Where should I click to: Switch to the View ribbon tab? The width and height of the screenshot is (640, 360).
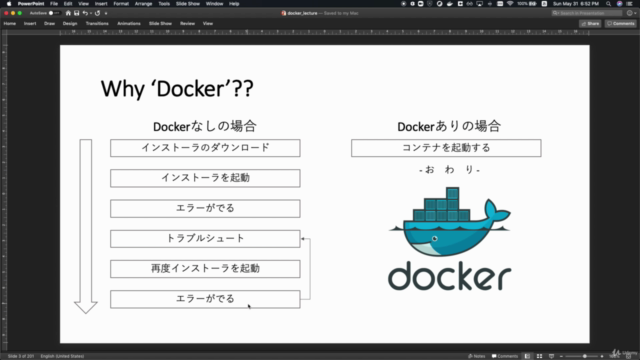click(x=208, y=24)
